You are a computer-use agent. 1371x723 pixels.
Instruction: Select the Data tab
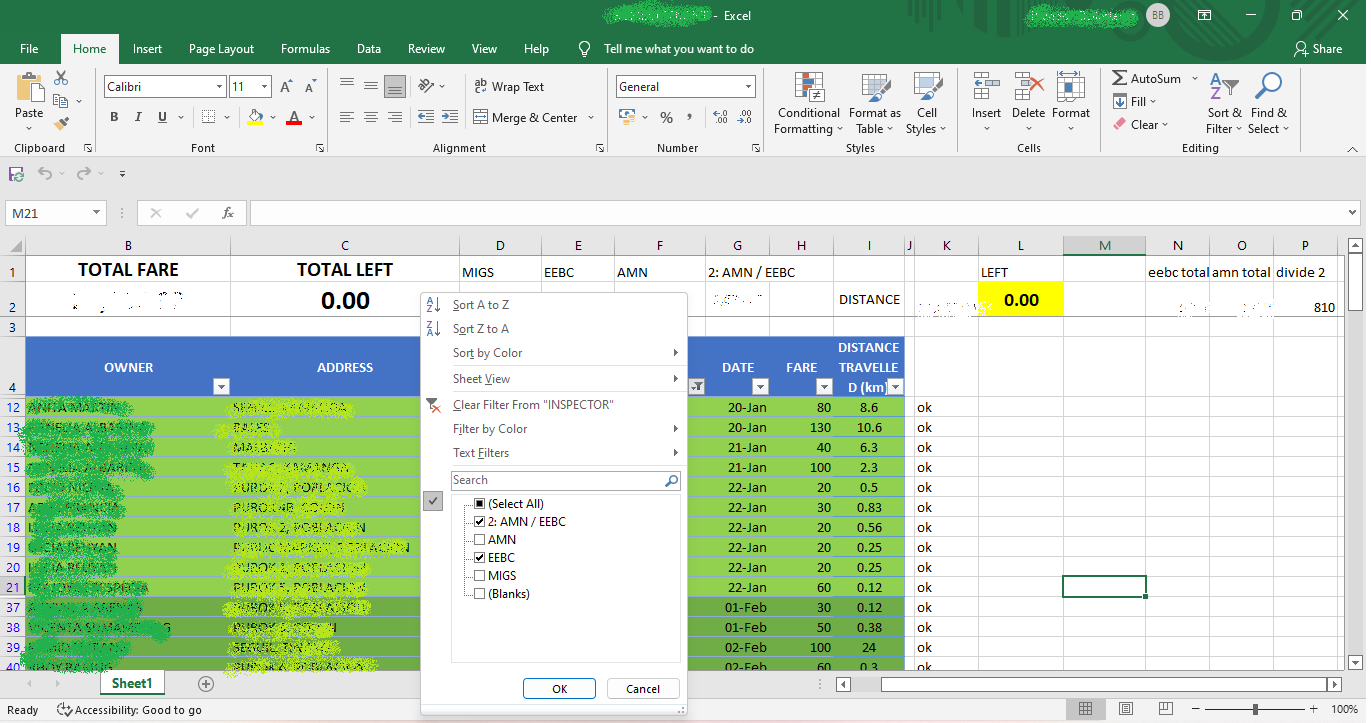pyautogui.click(x=369, y=49)
